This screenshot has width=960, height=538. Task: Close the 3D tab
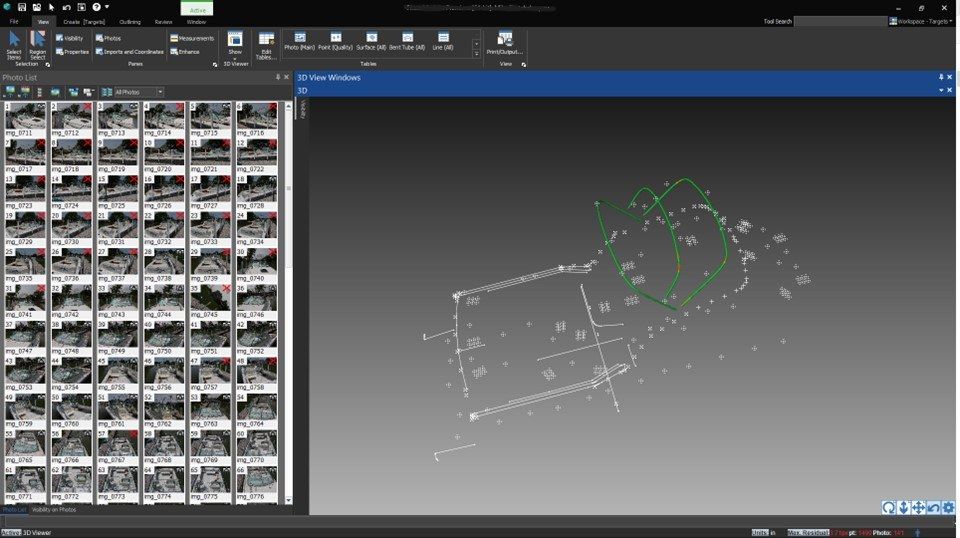point(950,90)
